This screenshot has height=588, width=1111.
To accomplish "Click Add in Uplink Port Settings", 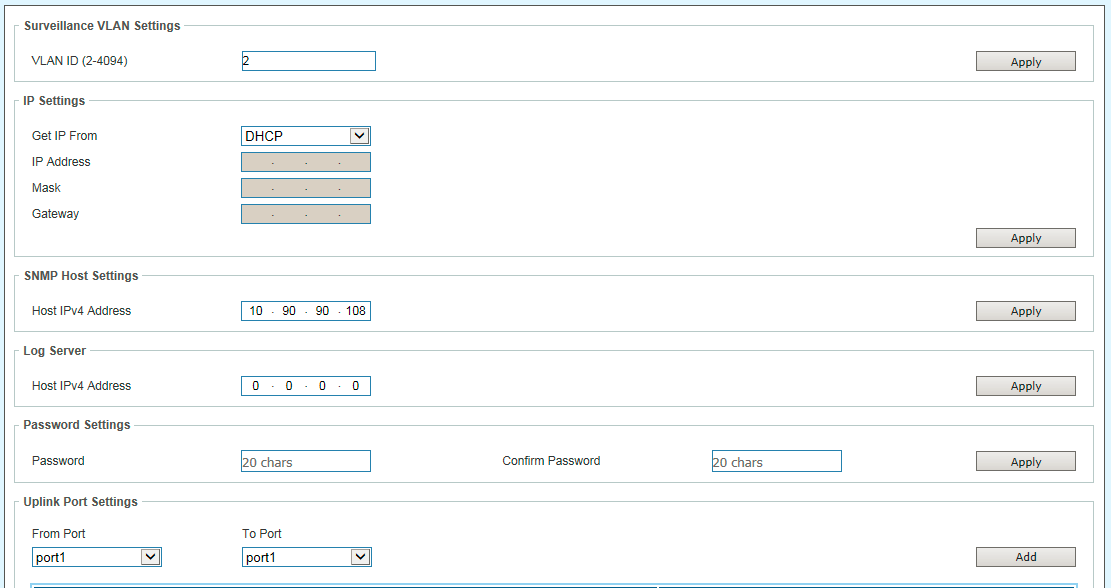I will pos(1025,557).
